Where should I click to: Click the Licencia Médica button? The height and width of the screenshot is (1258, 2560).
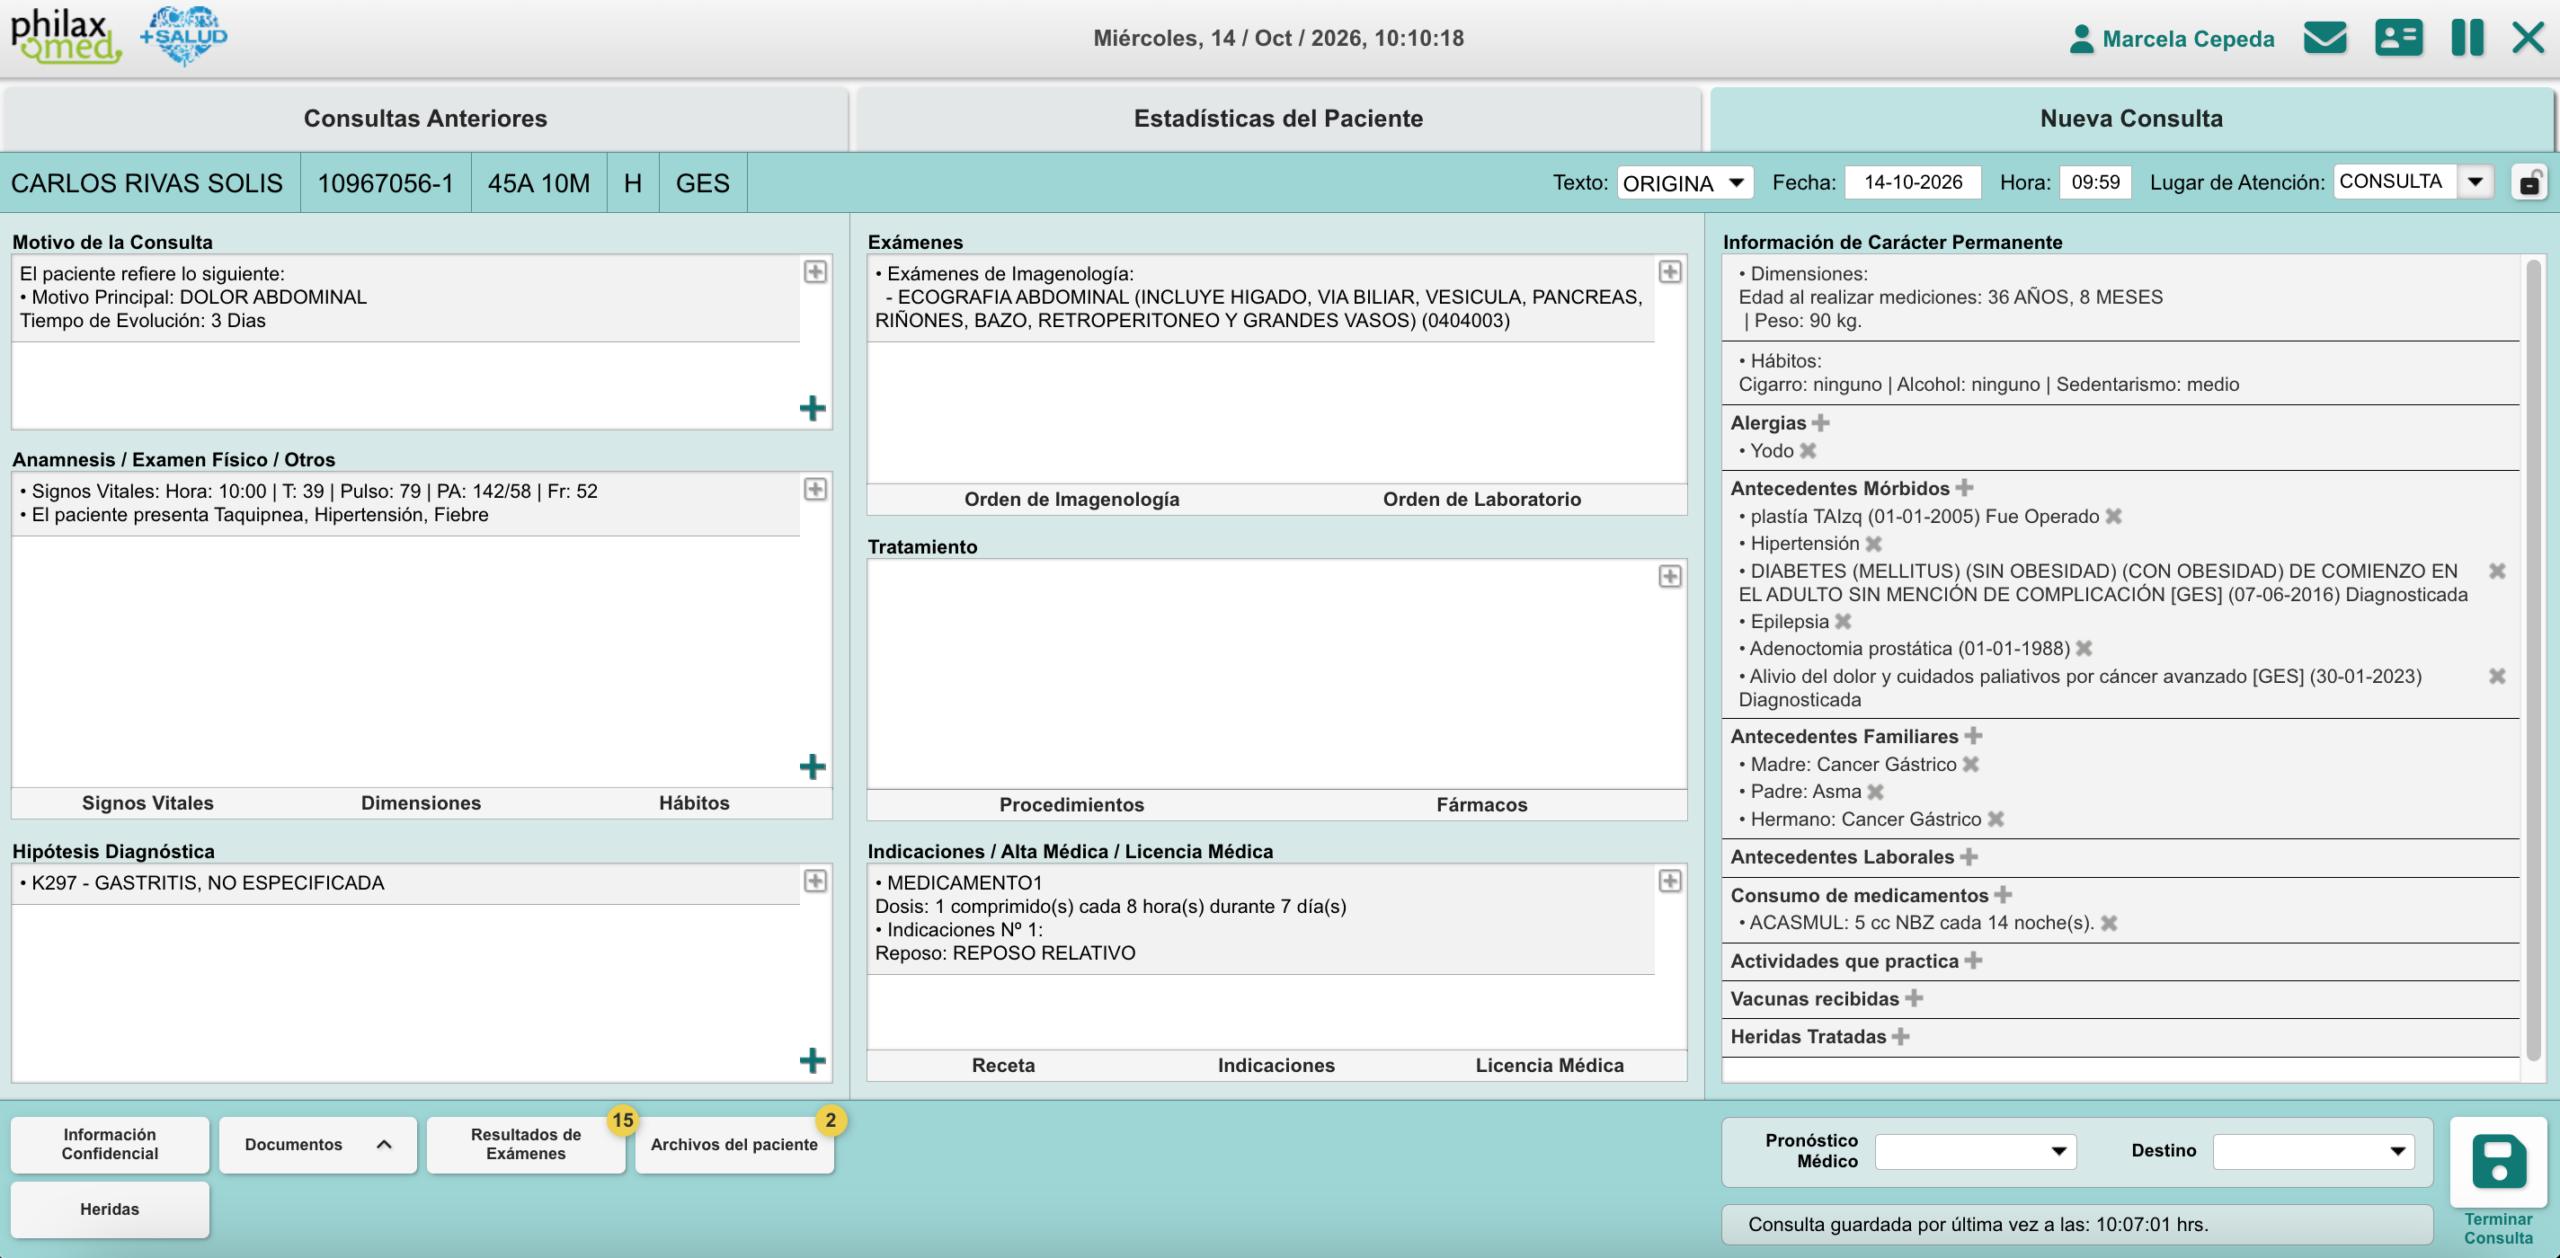[1550, 1066]
